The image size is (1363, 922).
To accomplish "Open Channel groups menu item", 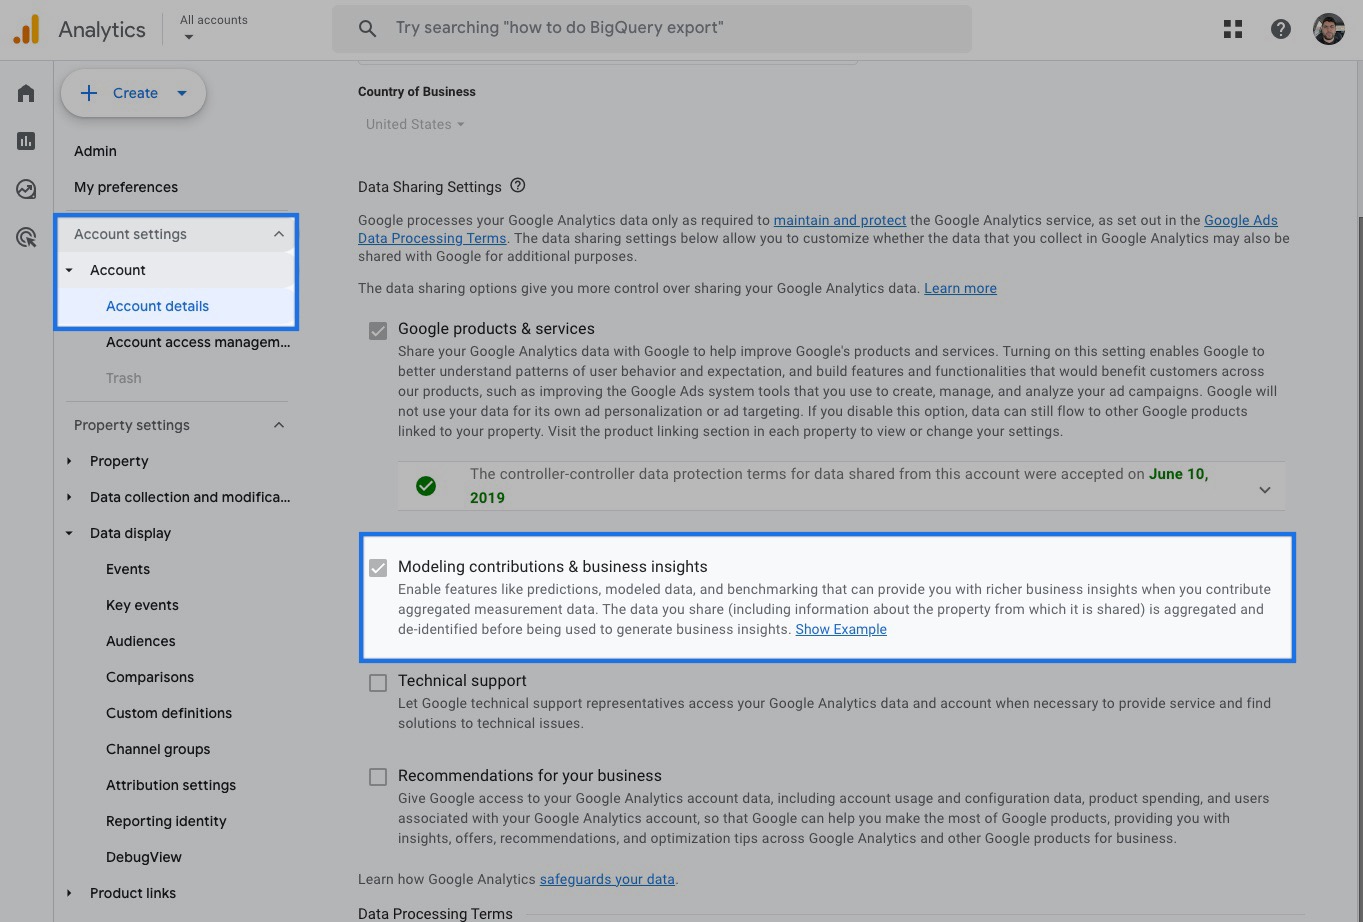I will pos(158,749).
